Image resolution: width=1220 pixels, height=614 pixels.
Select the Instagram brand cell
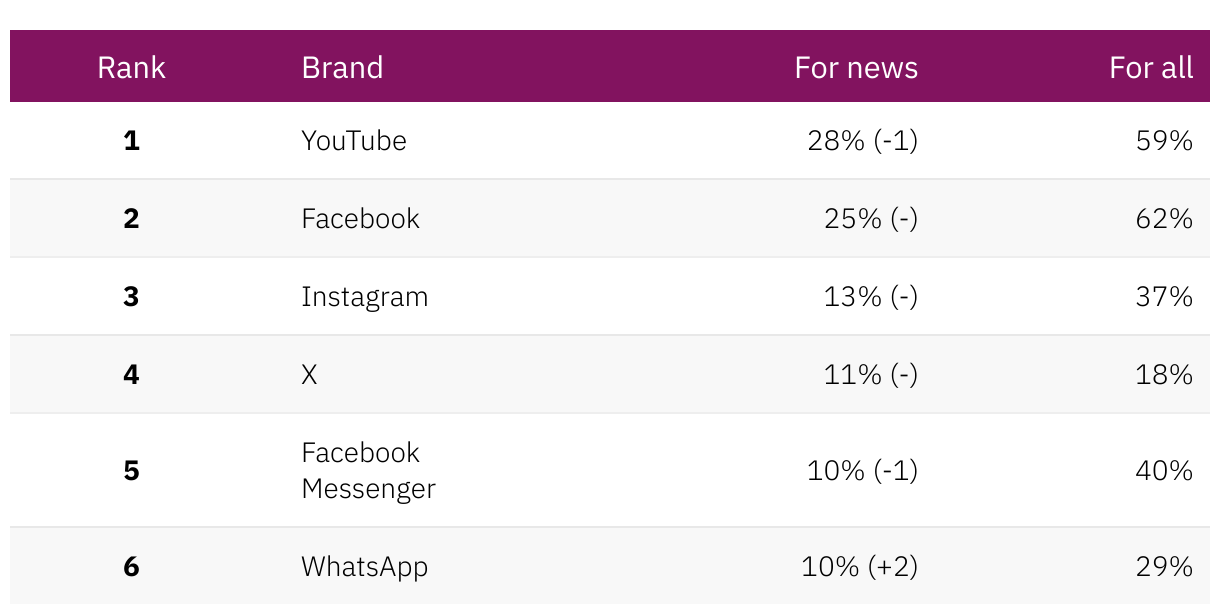tap(364, 297)
